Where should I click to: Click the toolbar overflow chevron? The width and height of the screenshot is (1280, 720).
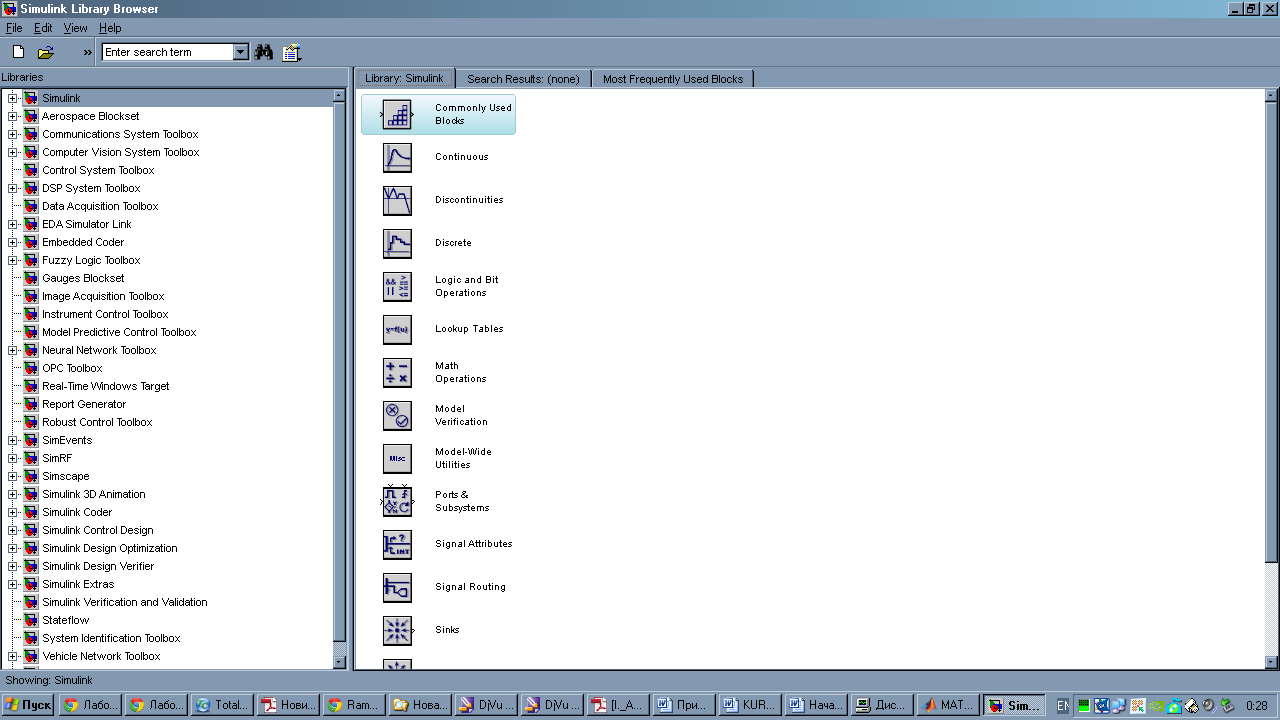pyautogui.click(x=87, y=52)
